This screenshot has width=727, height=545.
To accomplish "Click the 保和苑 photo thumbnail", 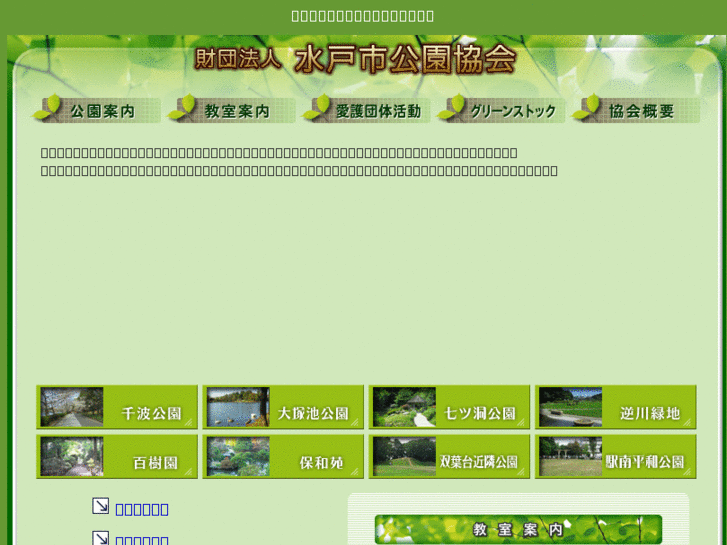I will click(238, 456).
